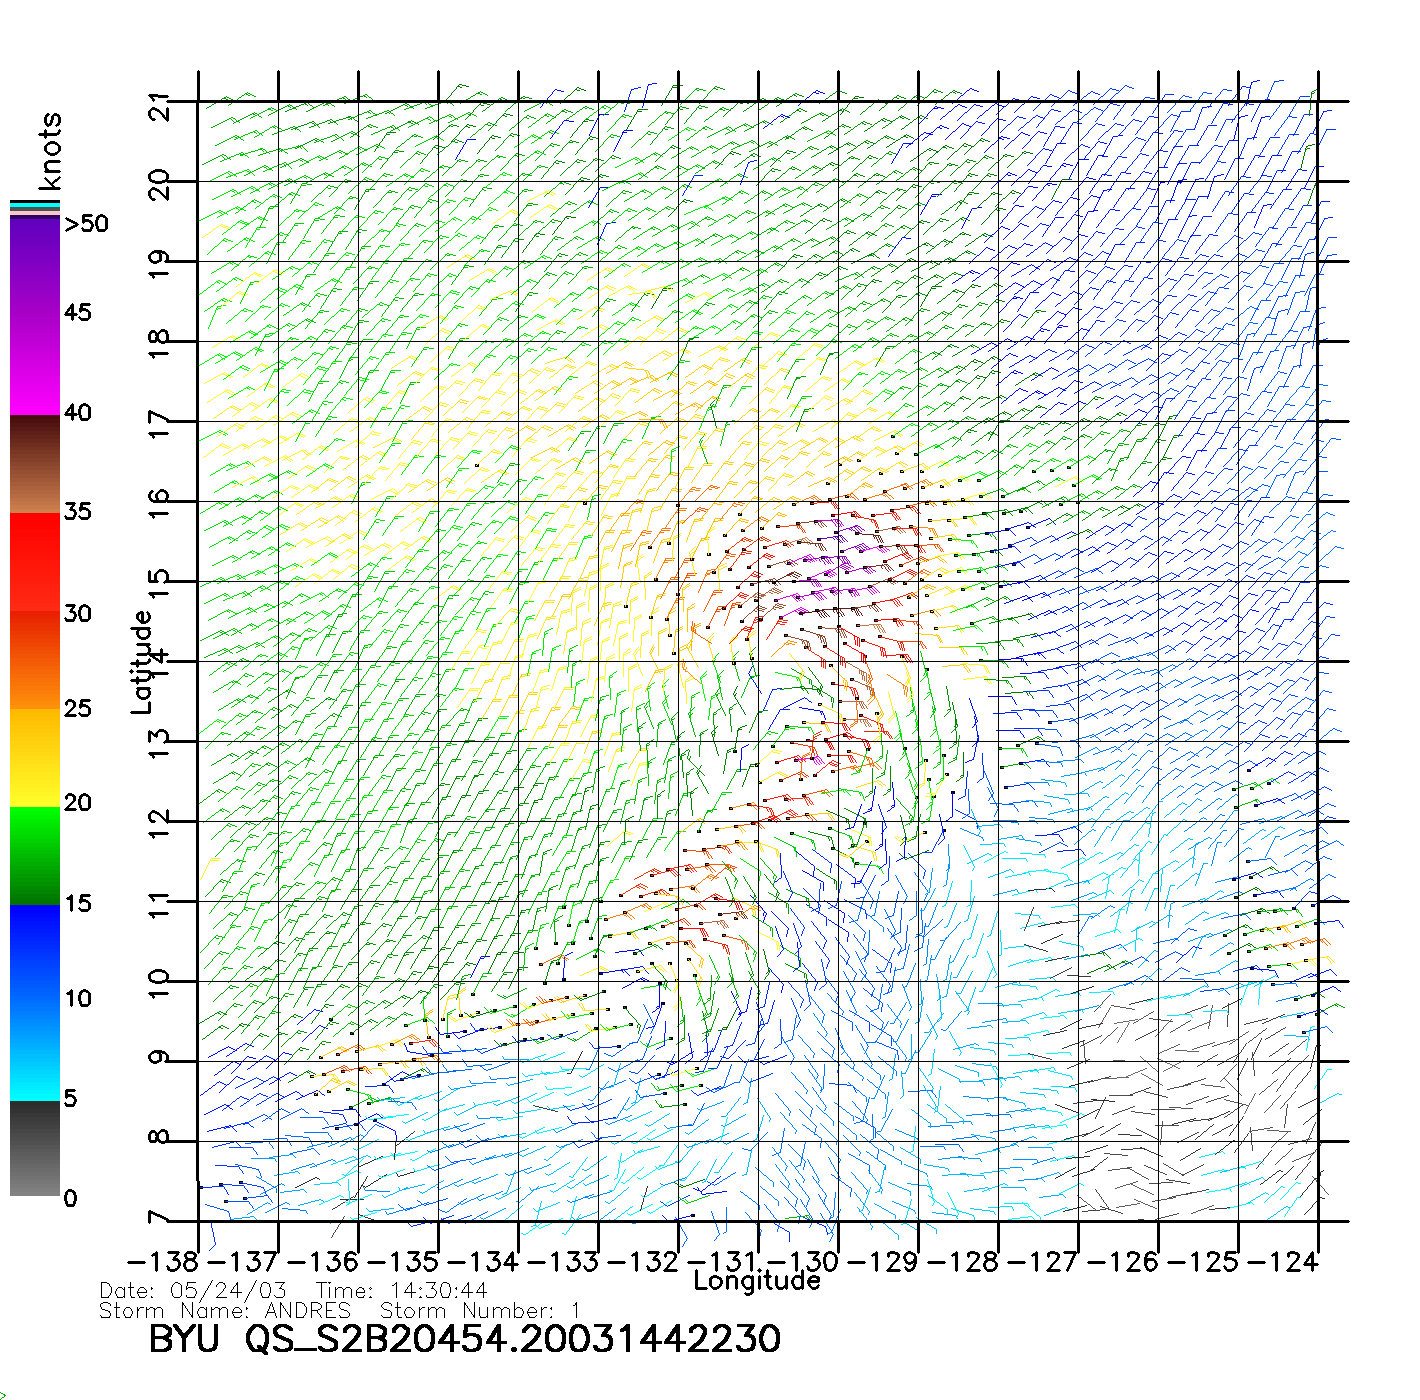
Task: Select the gray 0–5 knots legend band
Action: (x=35, y=1148)
